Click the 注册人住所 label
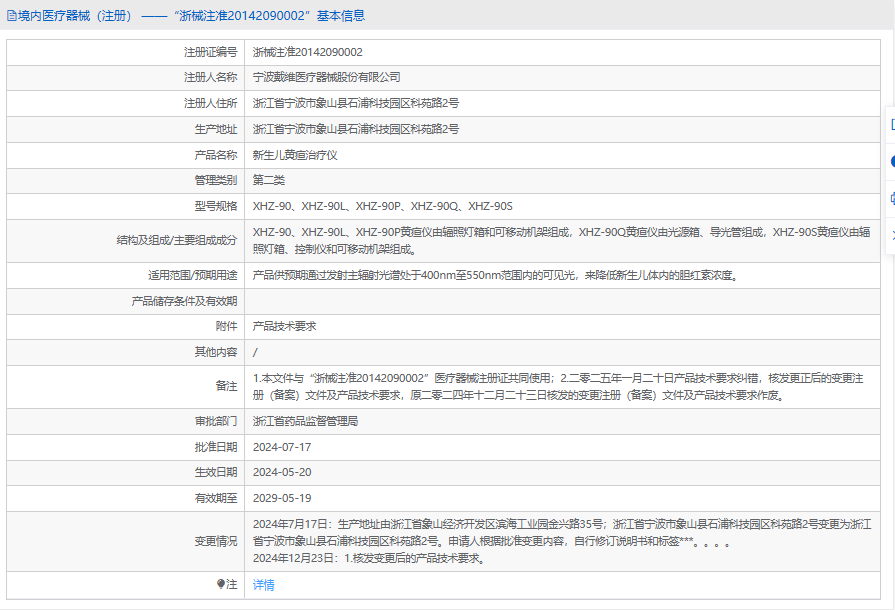The image size is (895, 610). click(x=211, y=103)
